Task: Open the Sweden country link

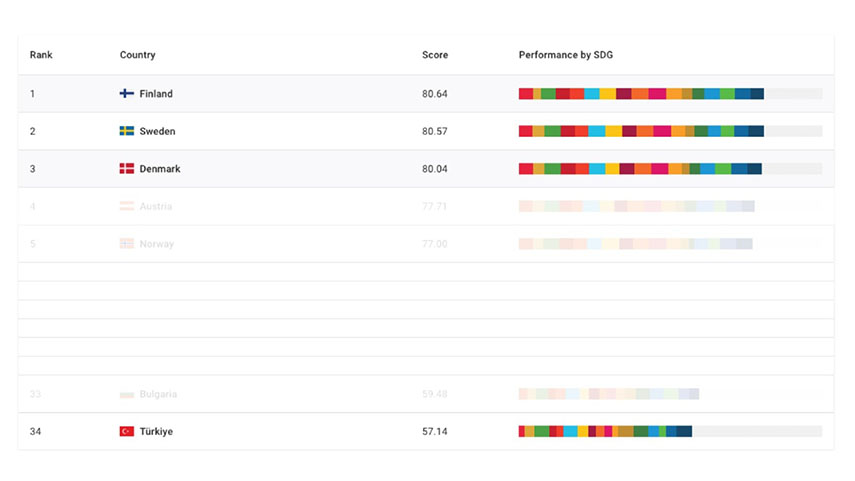Action: 157,131
